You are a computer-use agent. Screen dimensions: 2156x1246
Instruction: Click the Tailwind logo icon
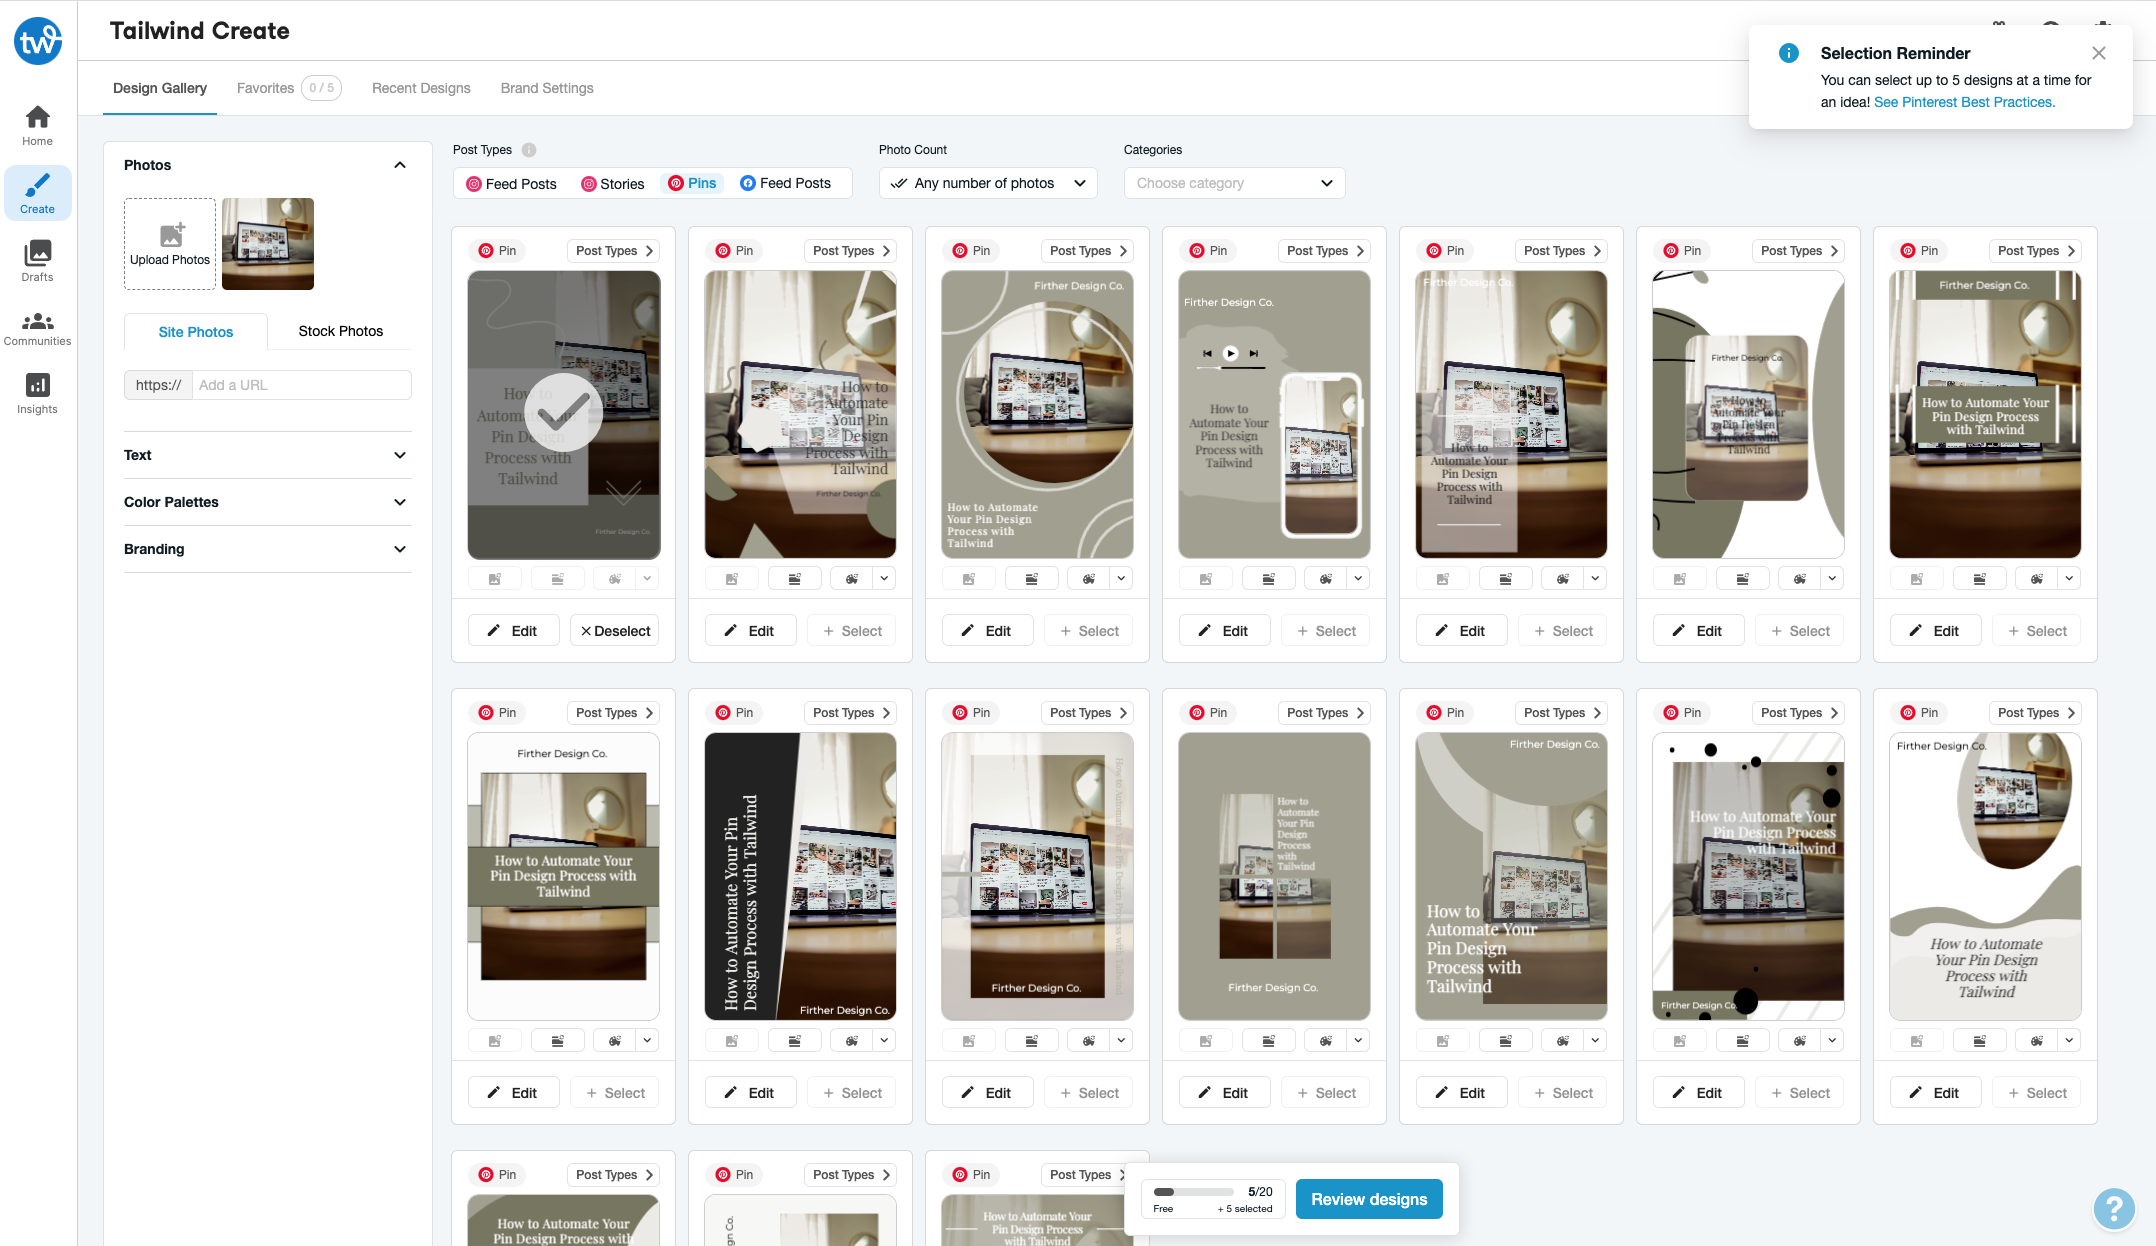click(x=38, y=40)
